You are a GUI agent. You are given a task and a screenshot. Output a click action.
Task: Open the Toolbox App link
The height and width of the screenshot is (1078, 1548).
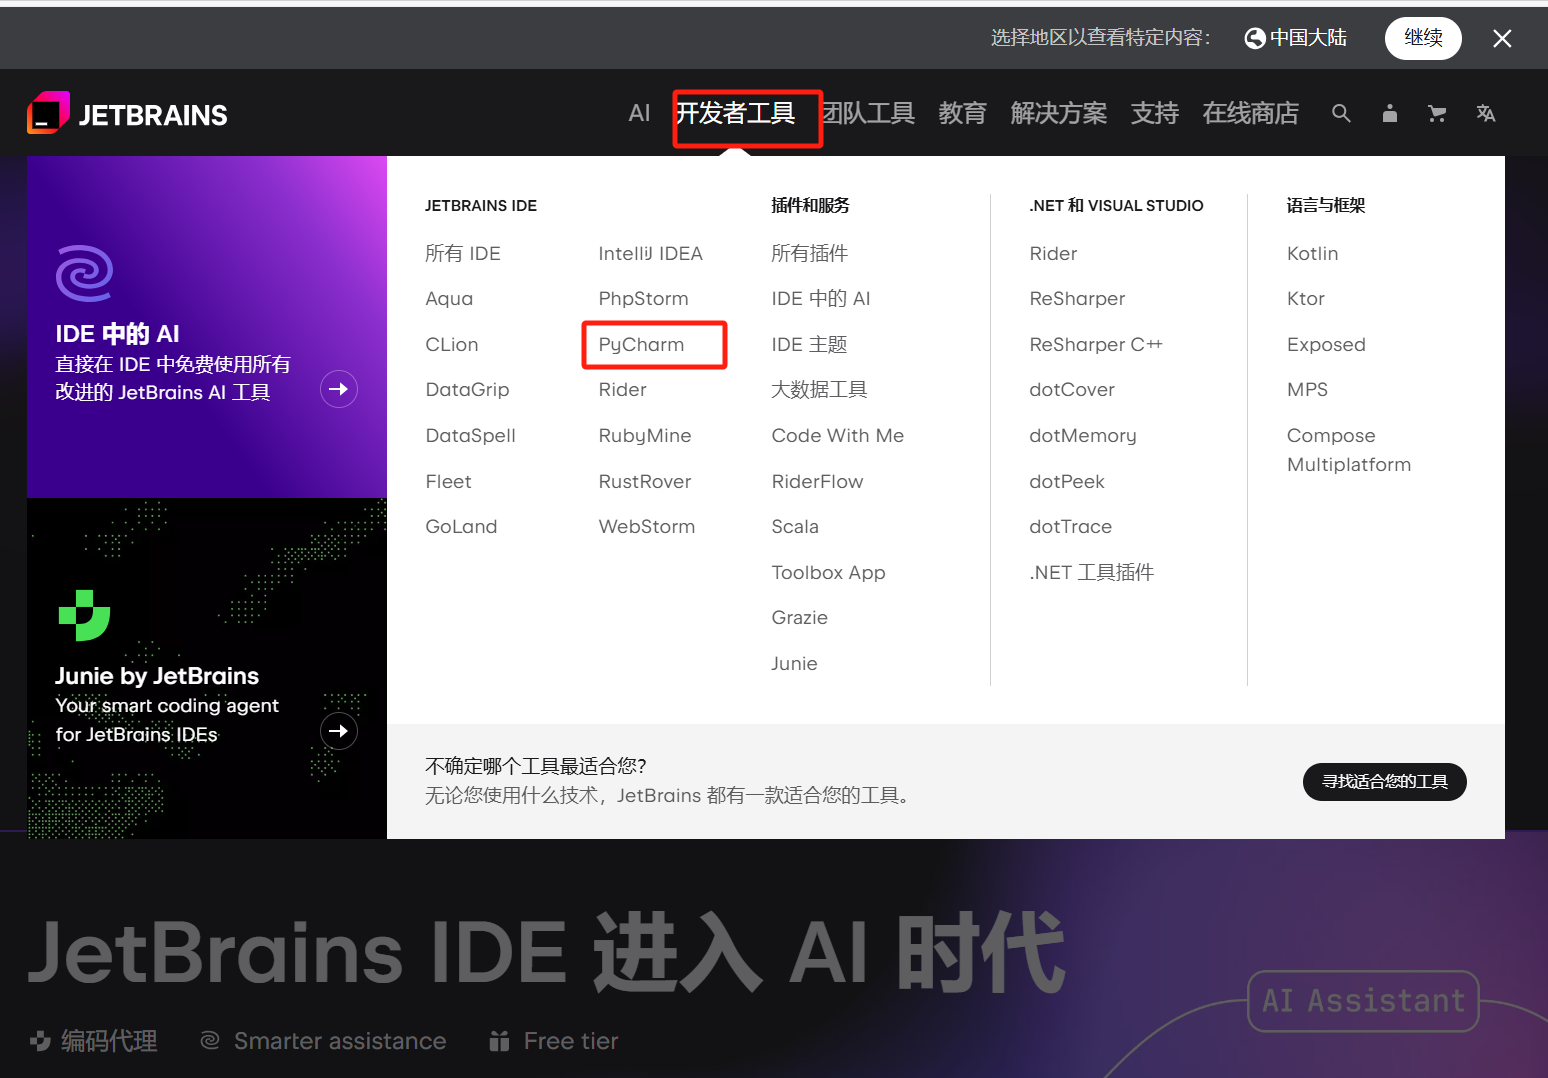[828, 572]
